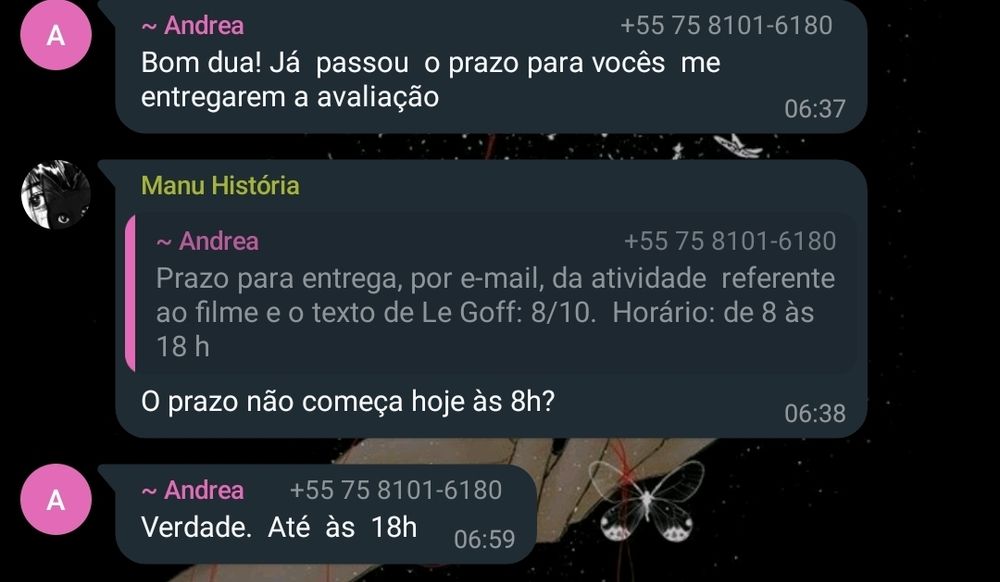The image size is (1000, 582).
Task: Click the butterfly on the chat wallpaper
Action: [646, 500]
